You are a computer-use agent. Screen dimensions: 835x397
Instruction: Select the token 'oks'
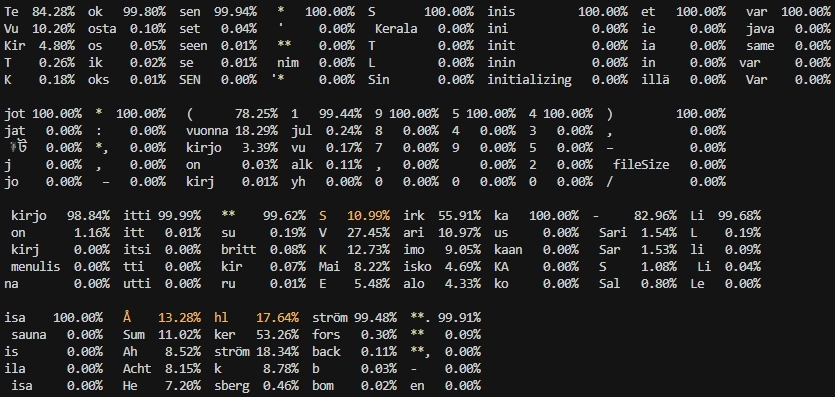99,79
